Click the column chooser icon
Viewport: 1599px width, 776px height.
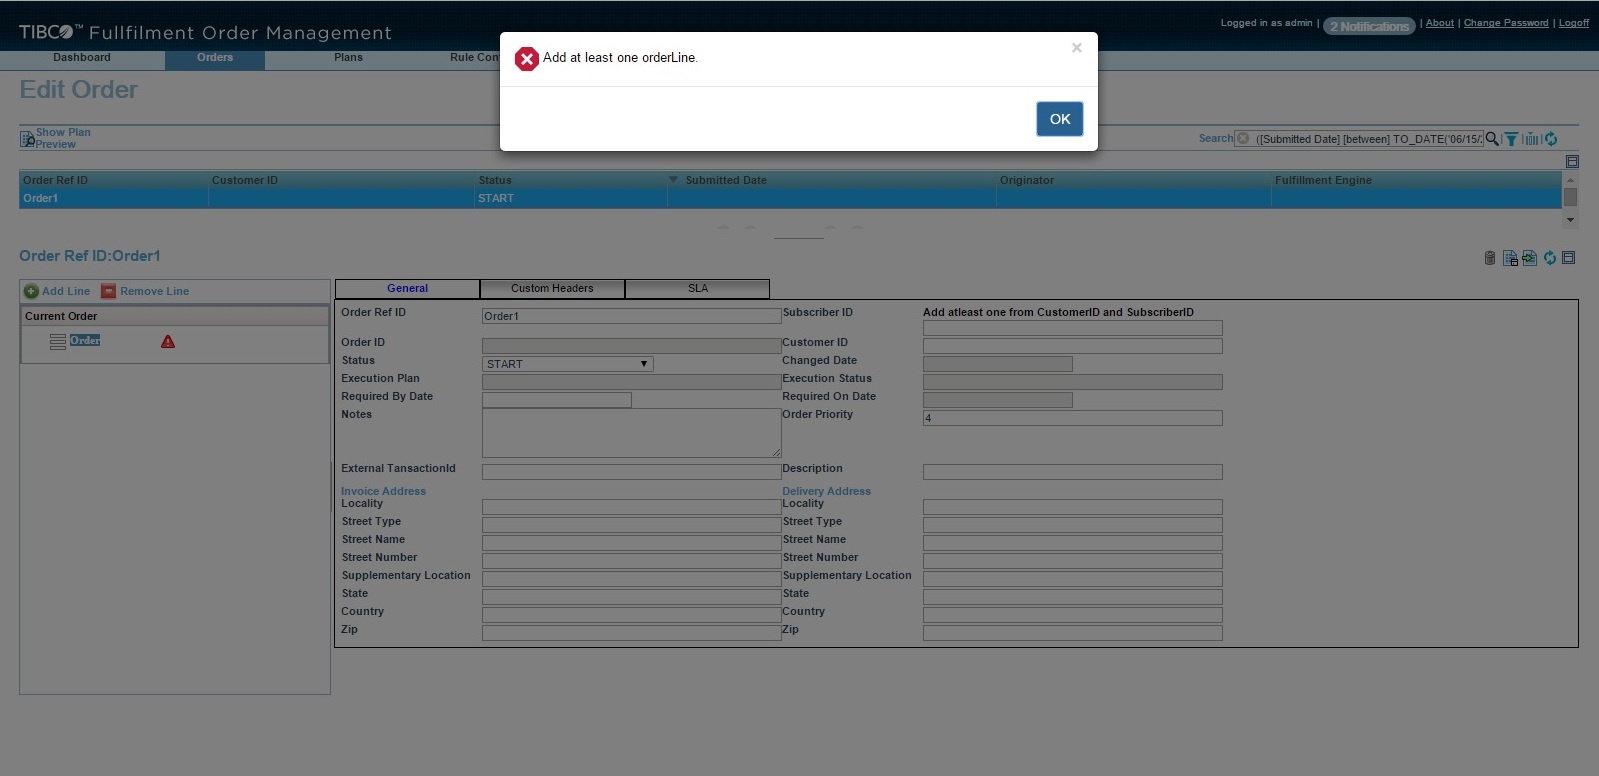(1530, 139)
